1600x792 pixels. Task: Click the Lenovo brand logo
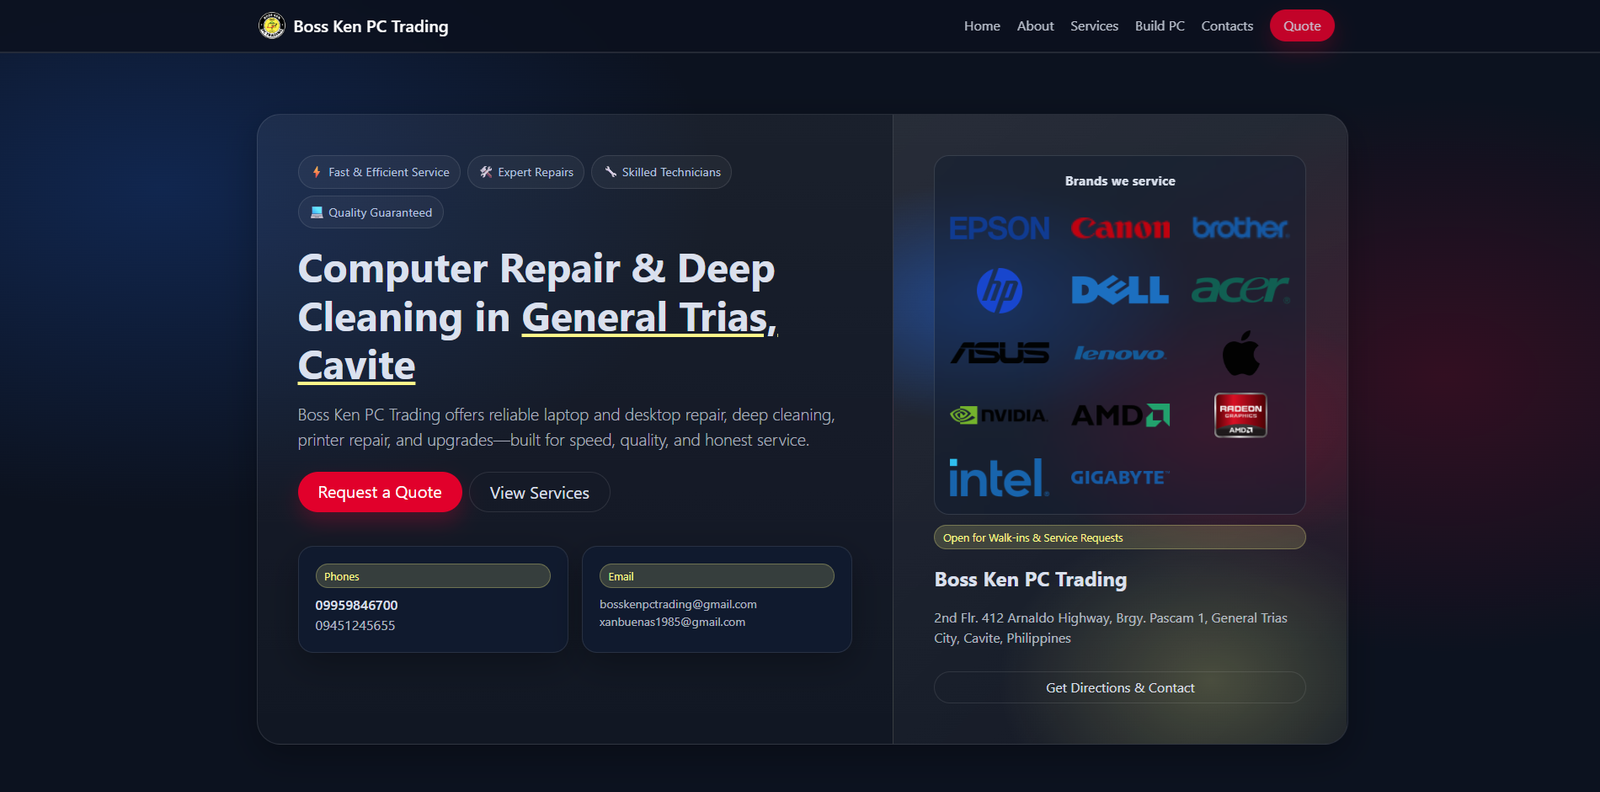(1120, 353)
